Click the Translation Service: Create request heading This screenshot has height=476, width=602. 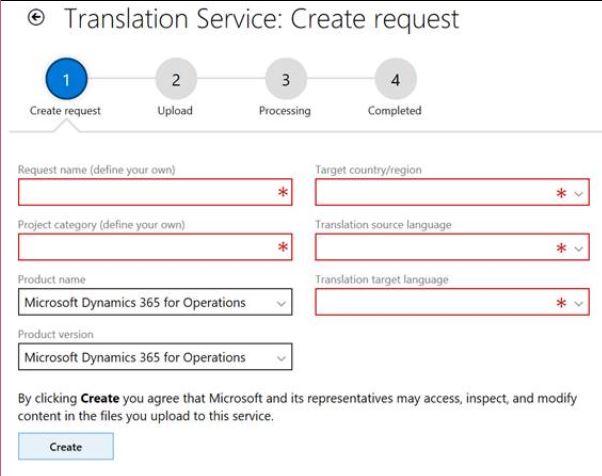click(261, 20)
